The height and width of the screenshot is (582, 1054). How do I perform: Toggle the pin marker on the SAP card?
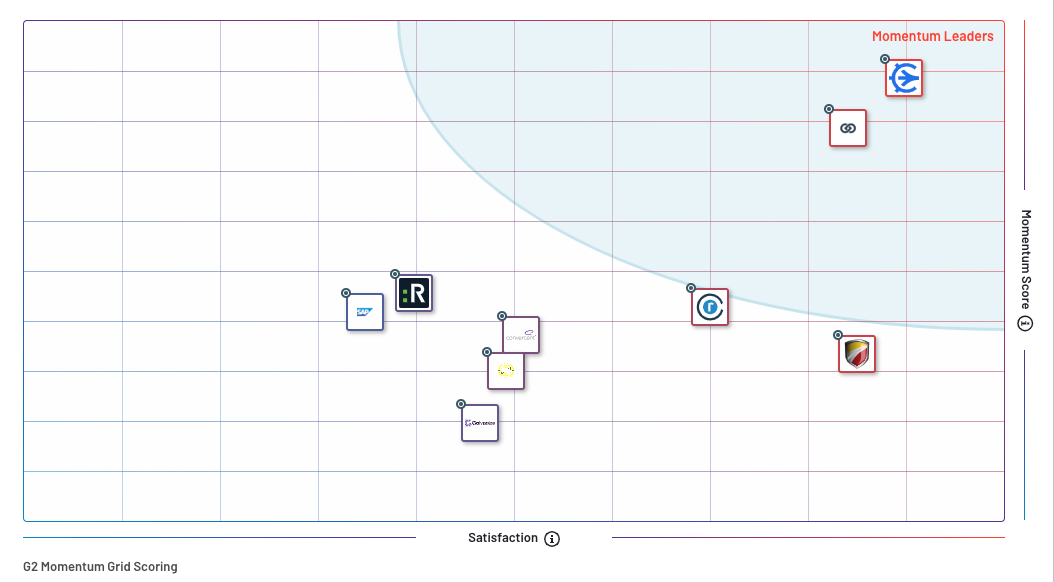pos(345,292)
